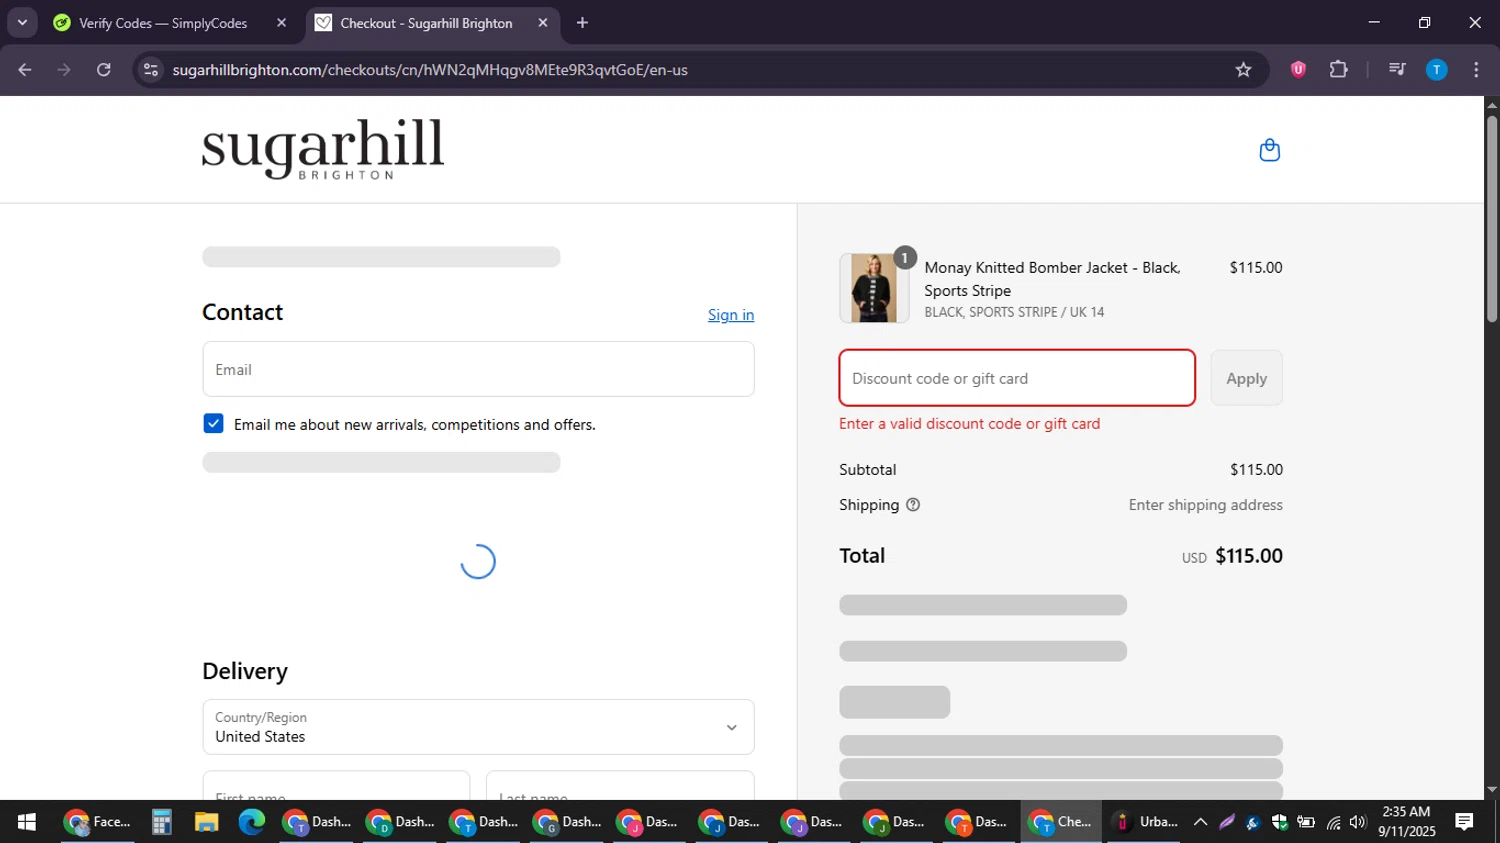The width and height of the screenshot is (1500, 843).
Task: Reload the checkout page
Action: (104, 70)
